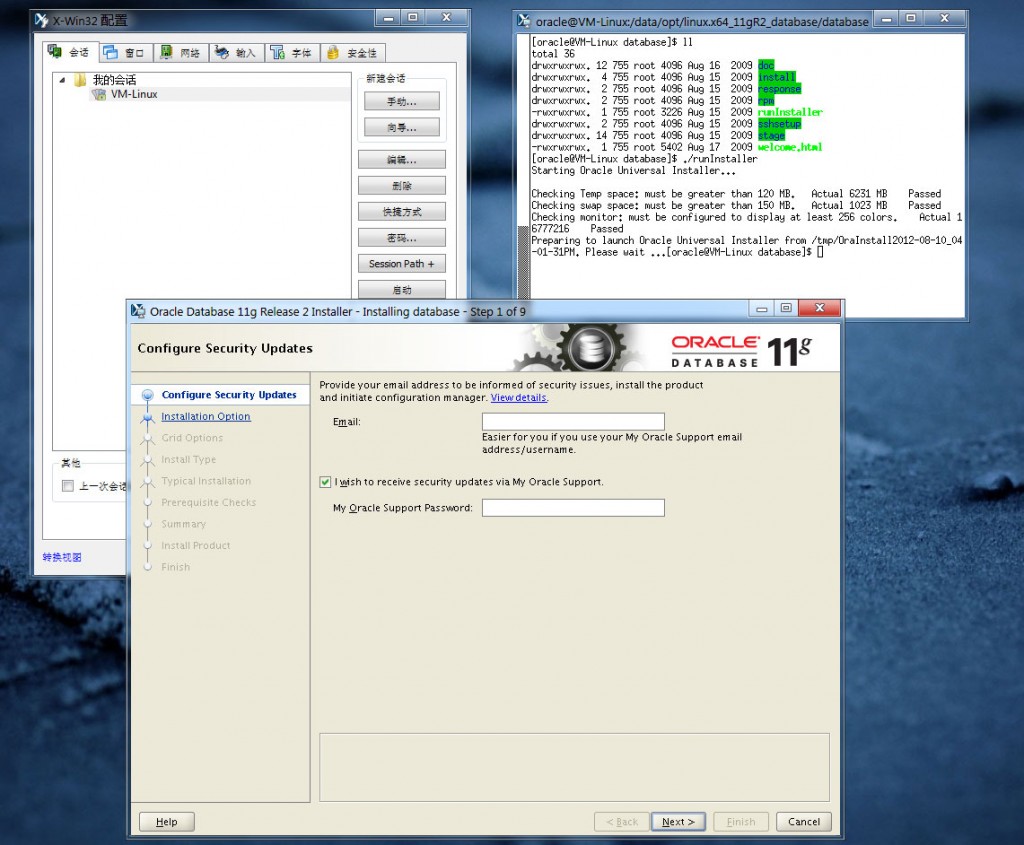1024x845 pixels.
Task: Minimize the terminal window
Action: pyautogui.click(x=886, y=18)
